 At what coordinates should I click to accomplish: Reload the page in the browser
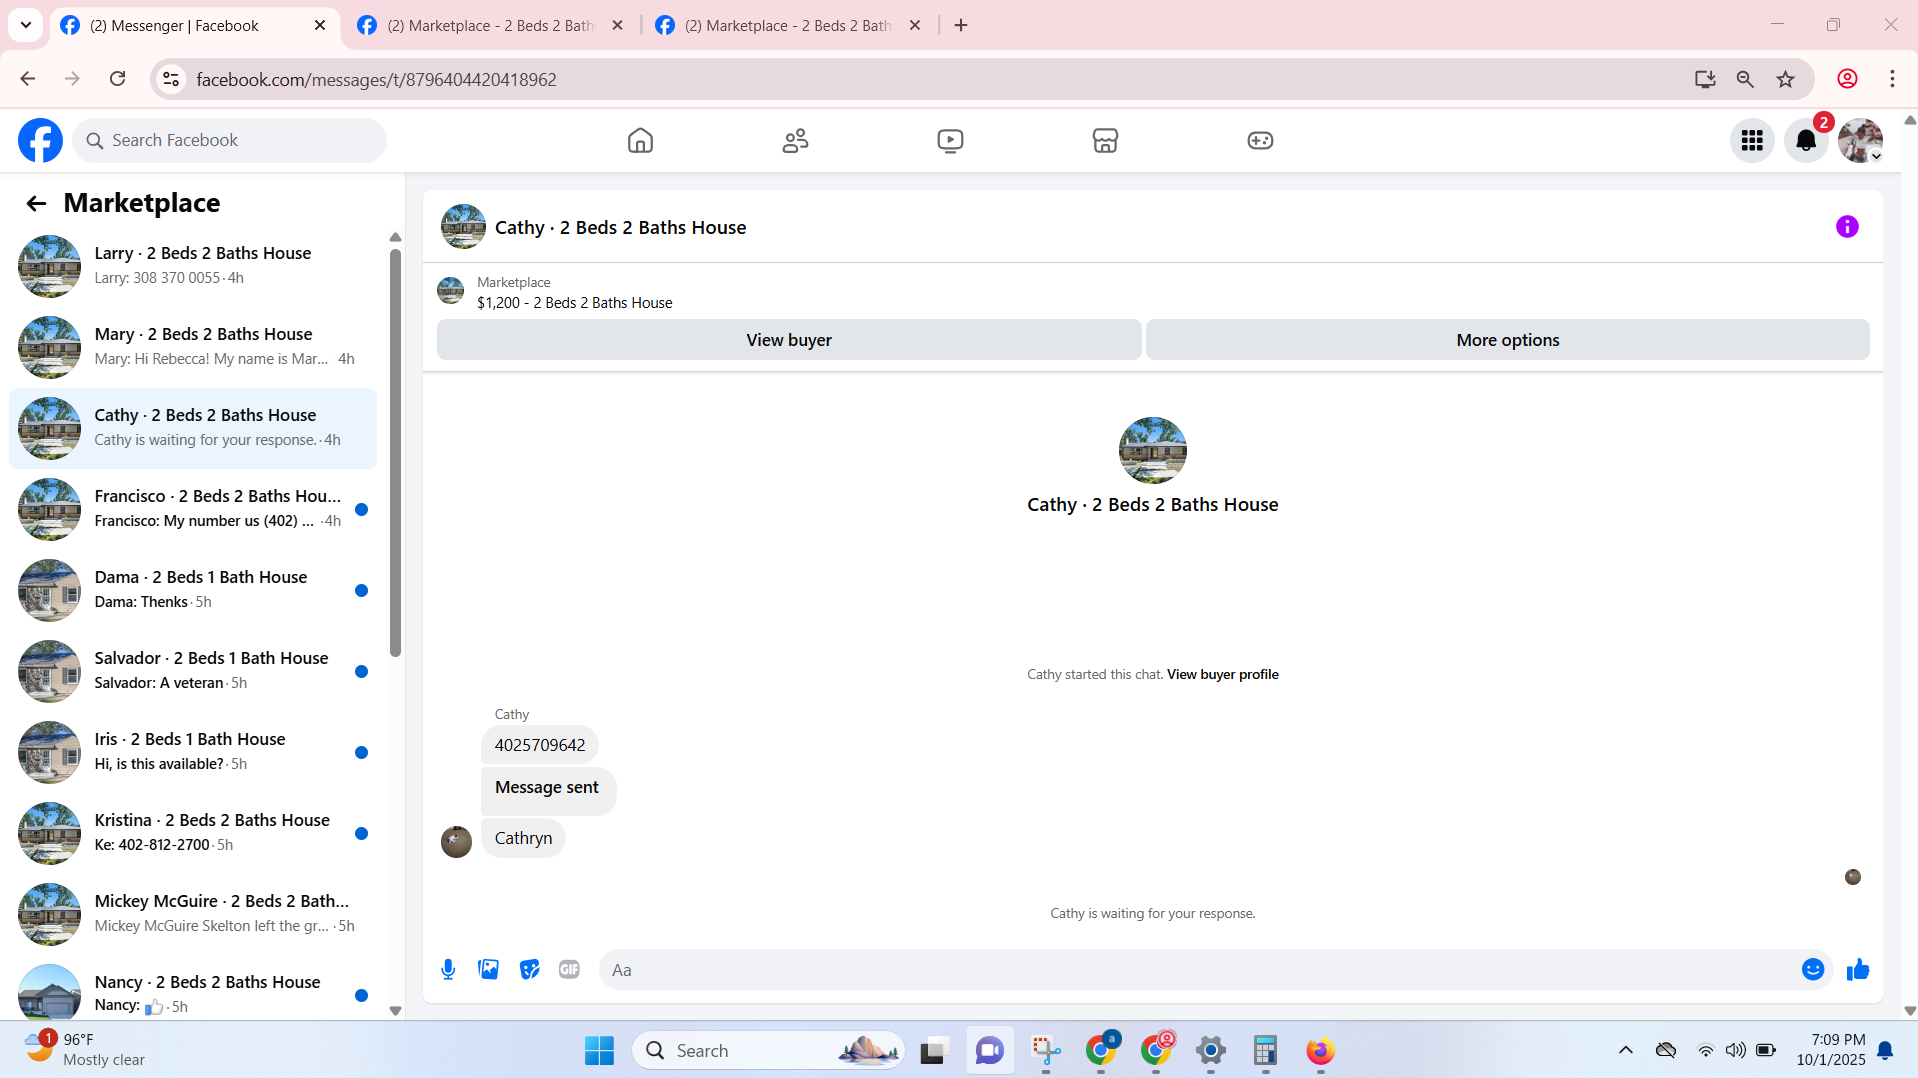pos(117,79)
